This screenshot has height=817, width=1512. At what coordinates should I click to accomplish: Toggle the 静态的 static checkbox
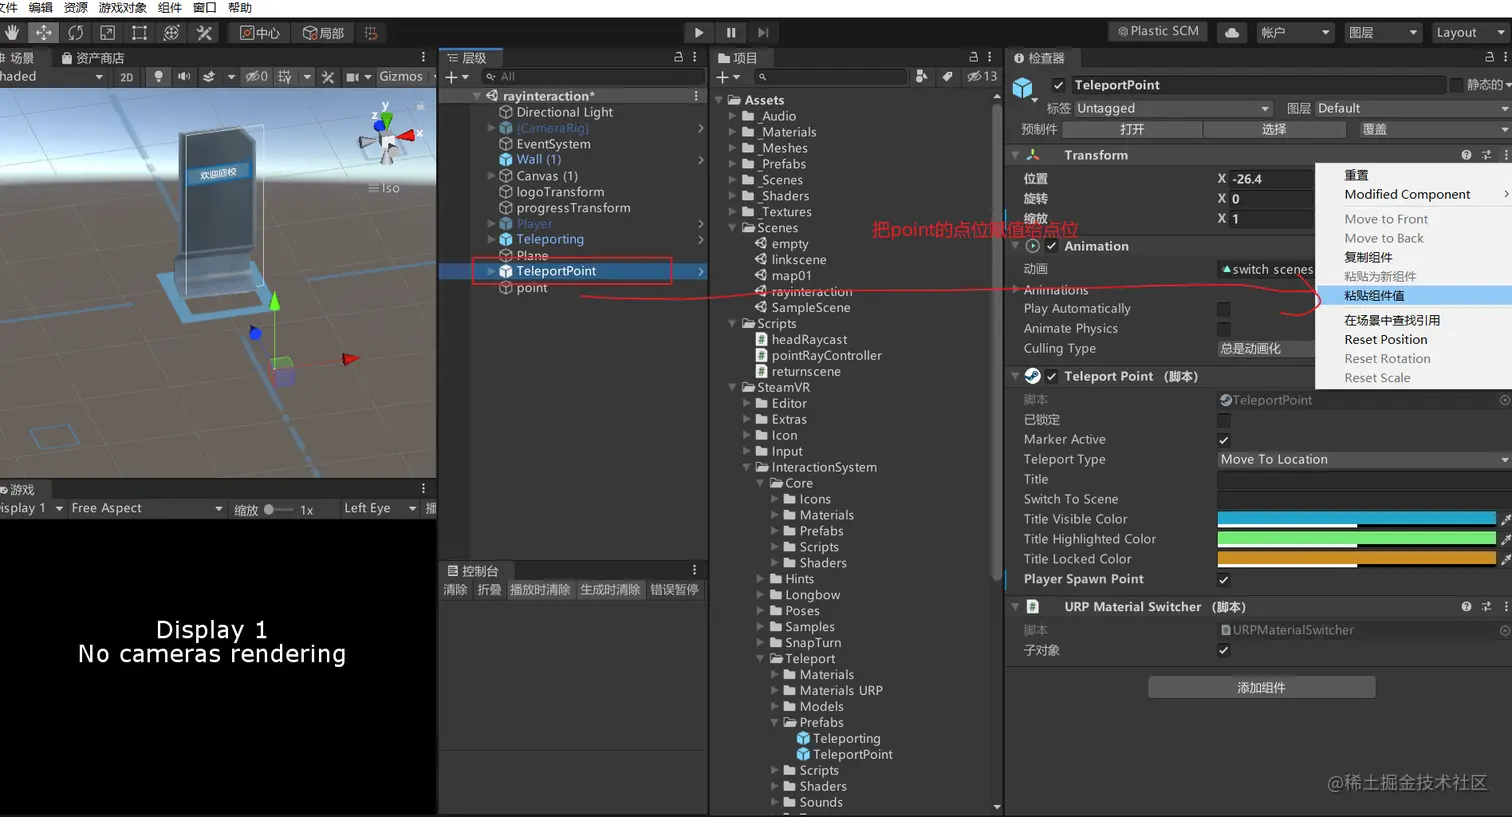pos(1456,85)
